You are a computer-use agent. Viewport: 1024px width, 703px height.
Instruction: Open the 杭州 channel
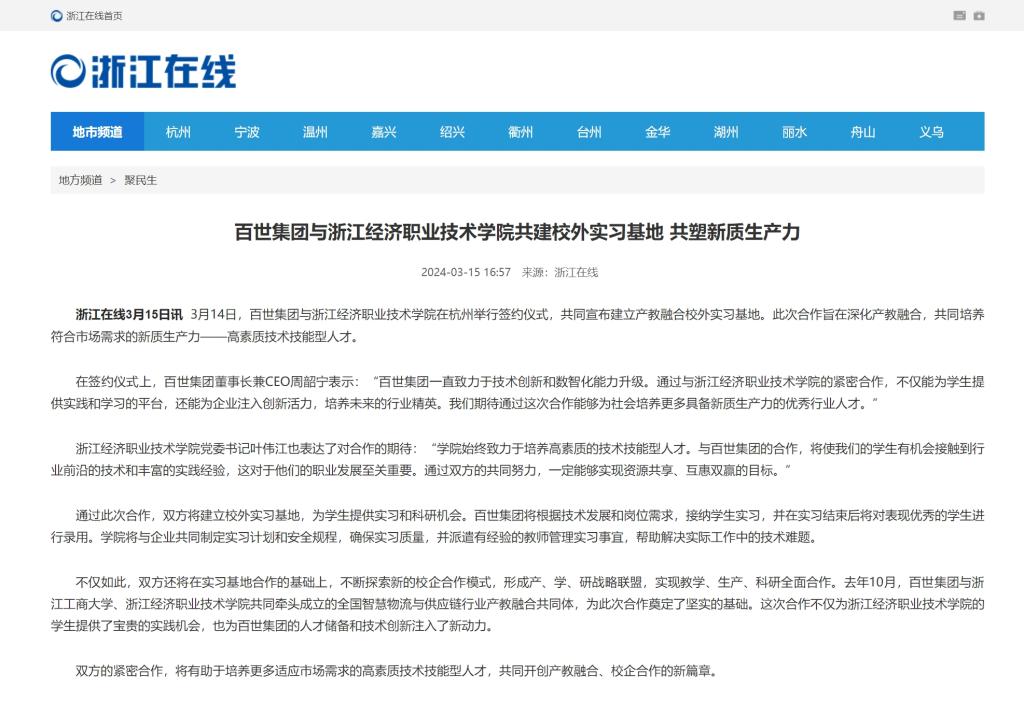178,132
